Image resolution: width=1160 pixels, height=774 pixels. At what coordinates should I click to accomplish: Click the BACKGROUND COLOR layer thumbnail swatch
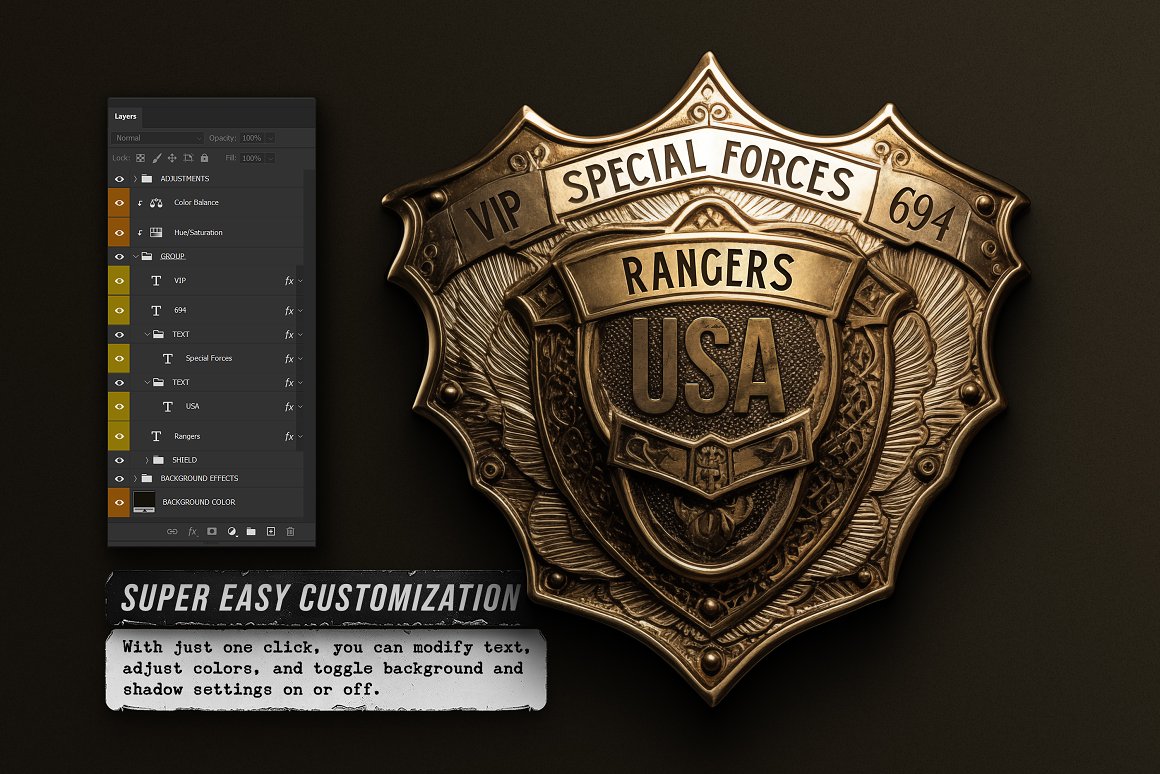[144, 501]
